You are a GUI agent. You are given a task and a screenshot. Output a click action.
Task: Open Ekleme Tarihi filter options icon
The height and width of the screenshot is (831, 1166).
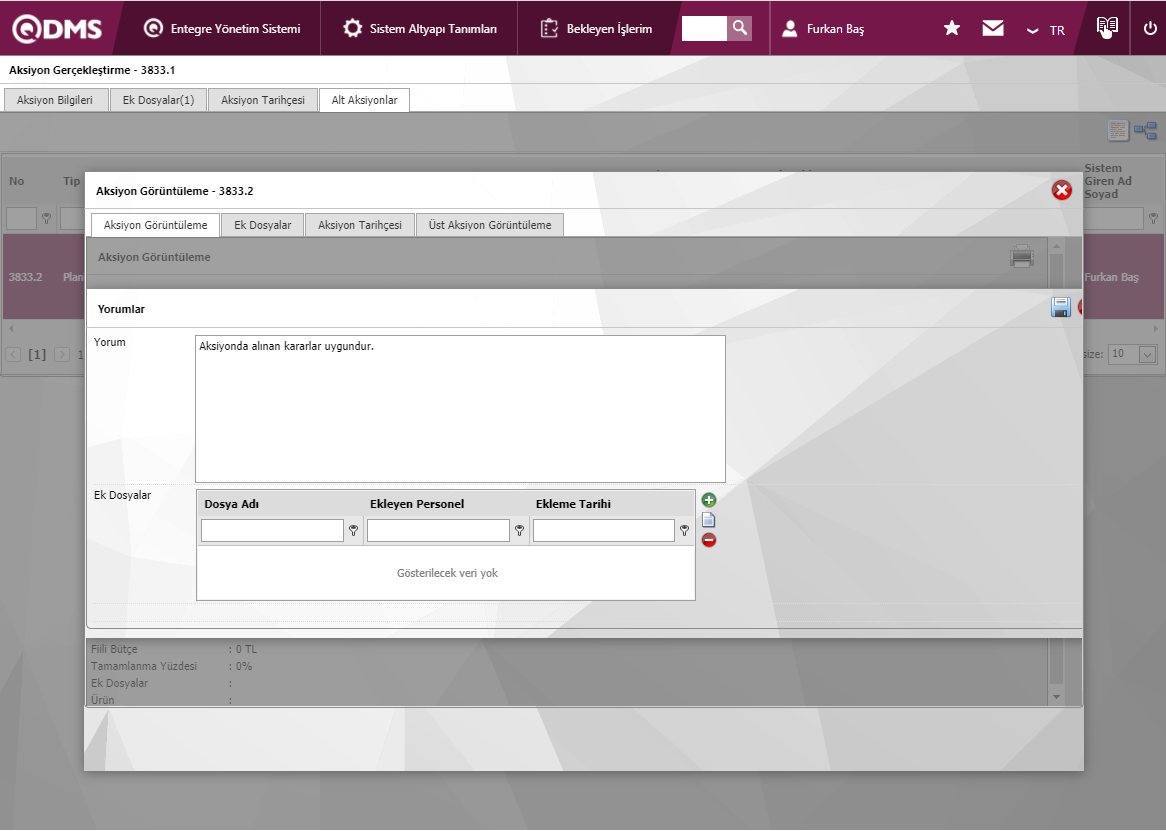[x=684, y=531]
